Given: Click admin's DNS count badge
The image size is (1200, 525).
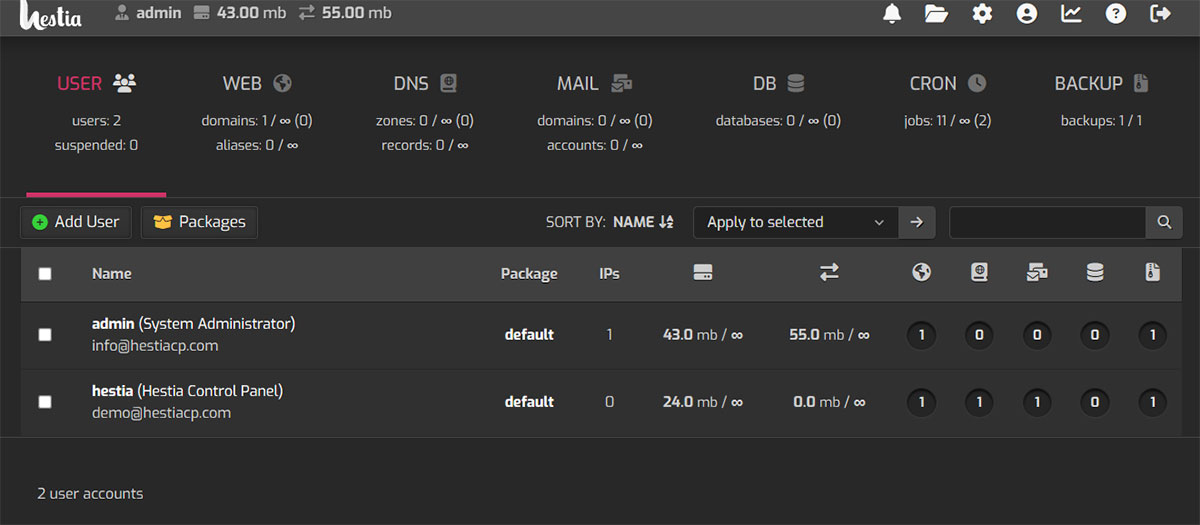Looking at the screenshot, I should click(979, 335).
